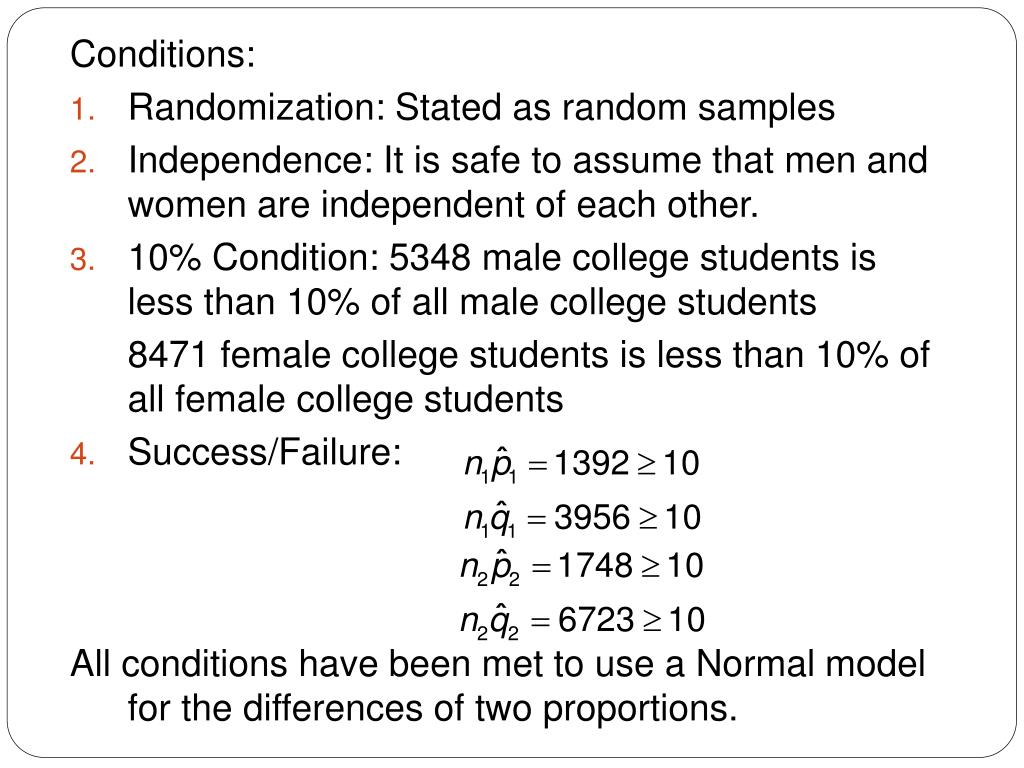Click "for the differences of two proportions" line
Viewport: 1024px width, 768px height.
click(x=432, y=709)
